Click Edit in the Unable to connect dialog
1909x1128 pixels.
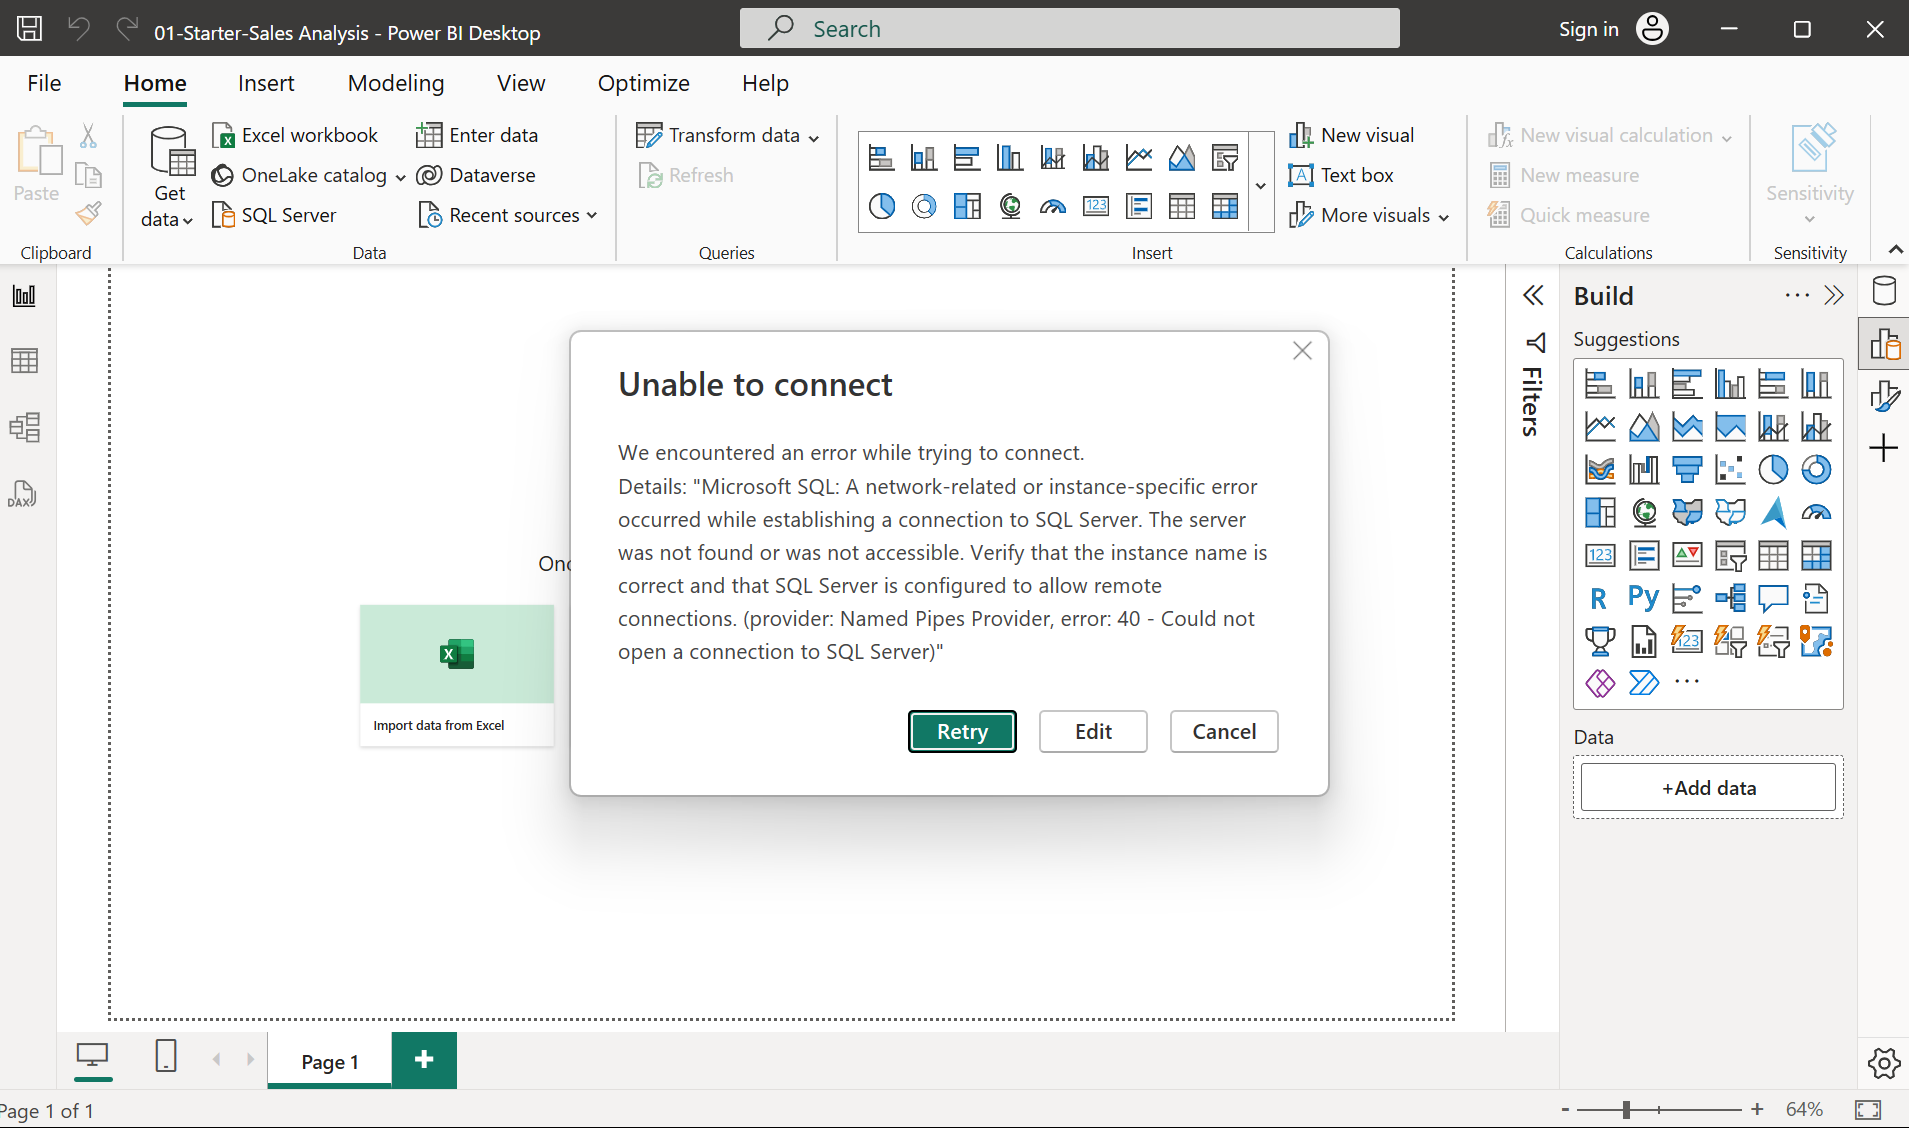(x=1093, y=731)
